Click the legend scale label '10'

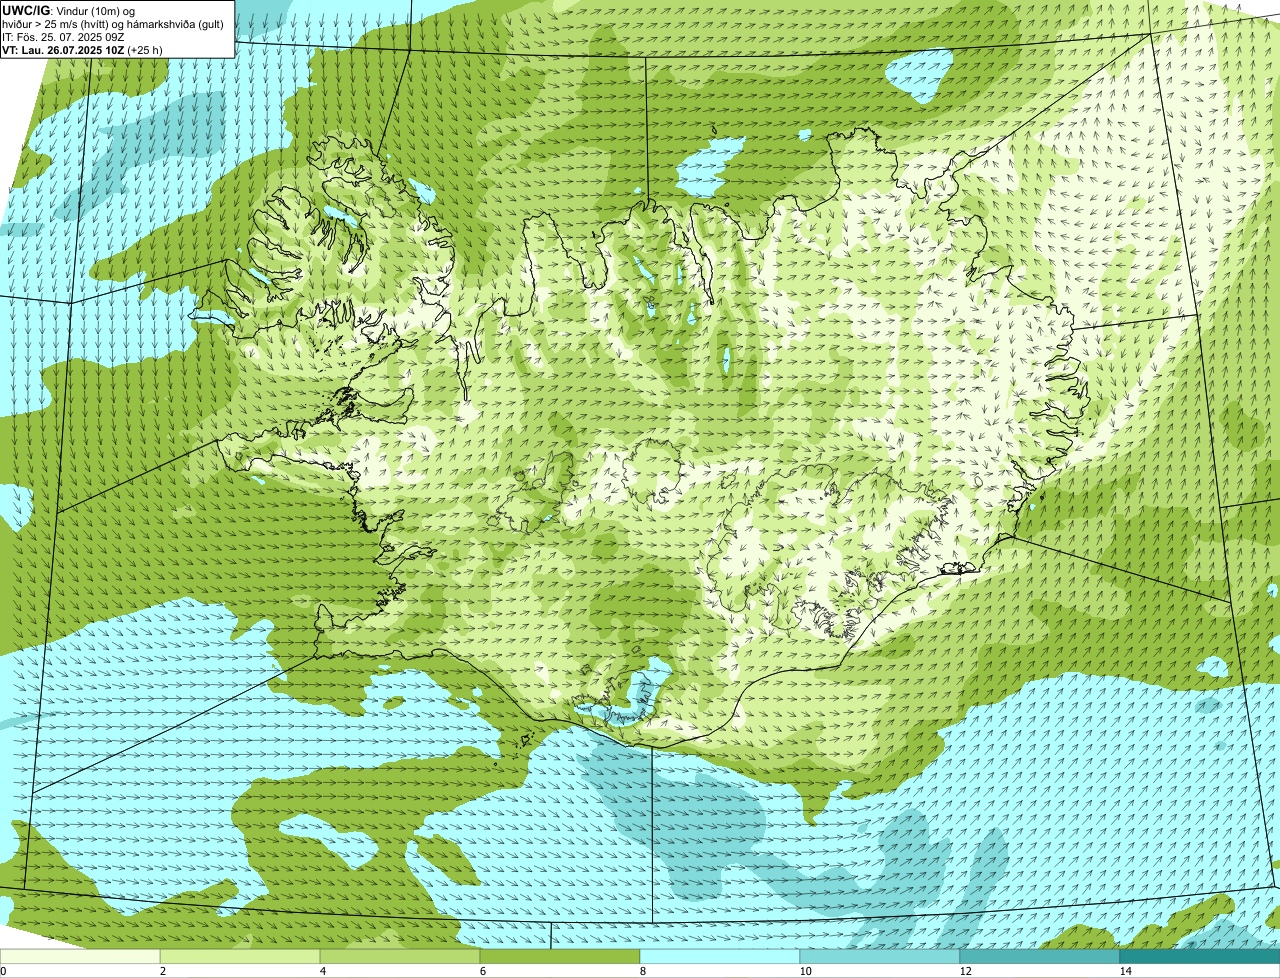805,971
